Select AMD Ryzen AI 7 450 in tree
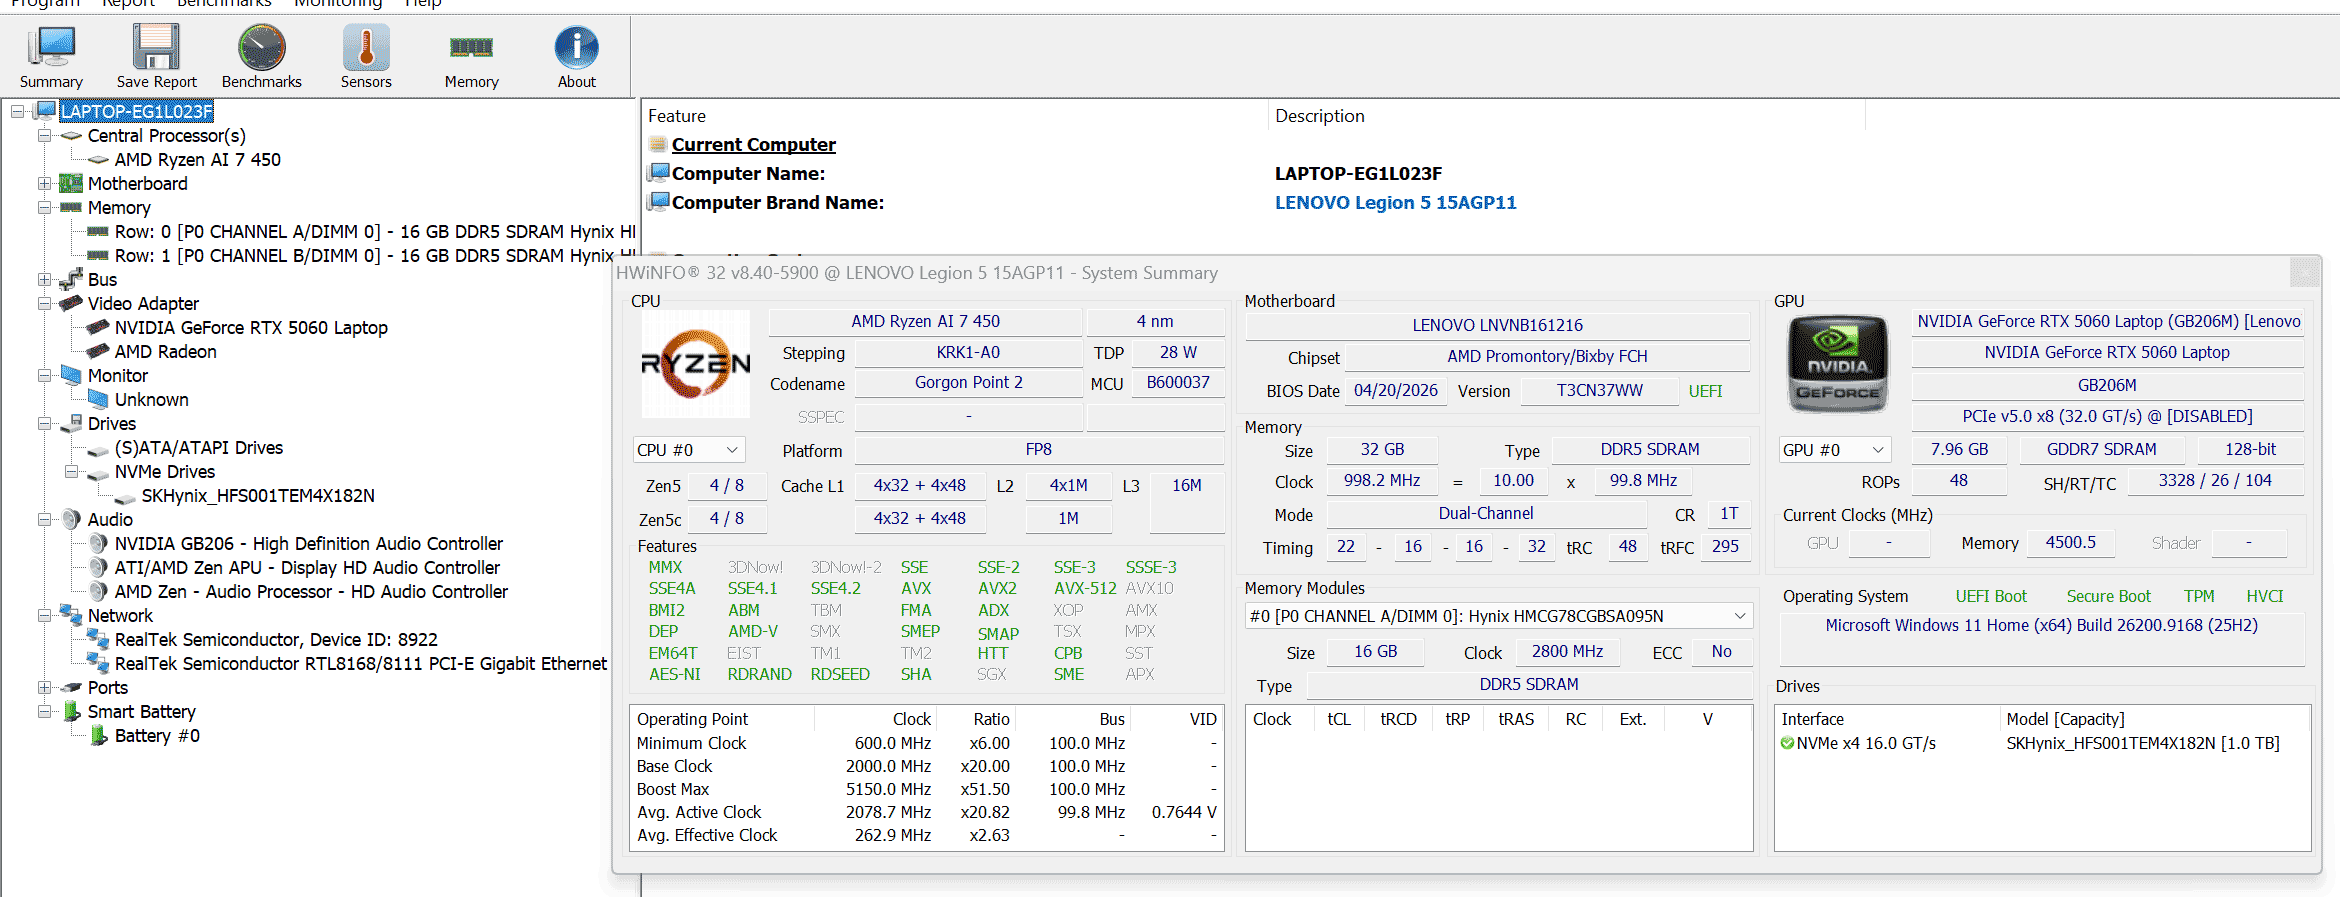2340x897 pixels. pos(197,159)
